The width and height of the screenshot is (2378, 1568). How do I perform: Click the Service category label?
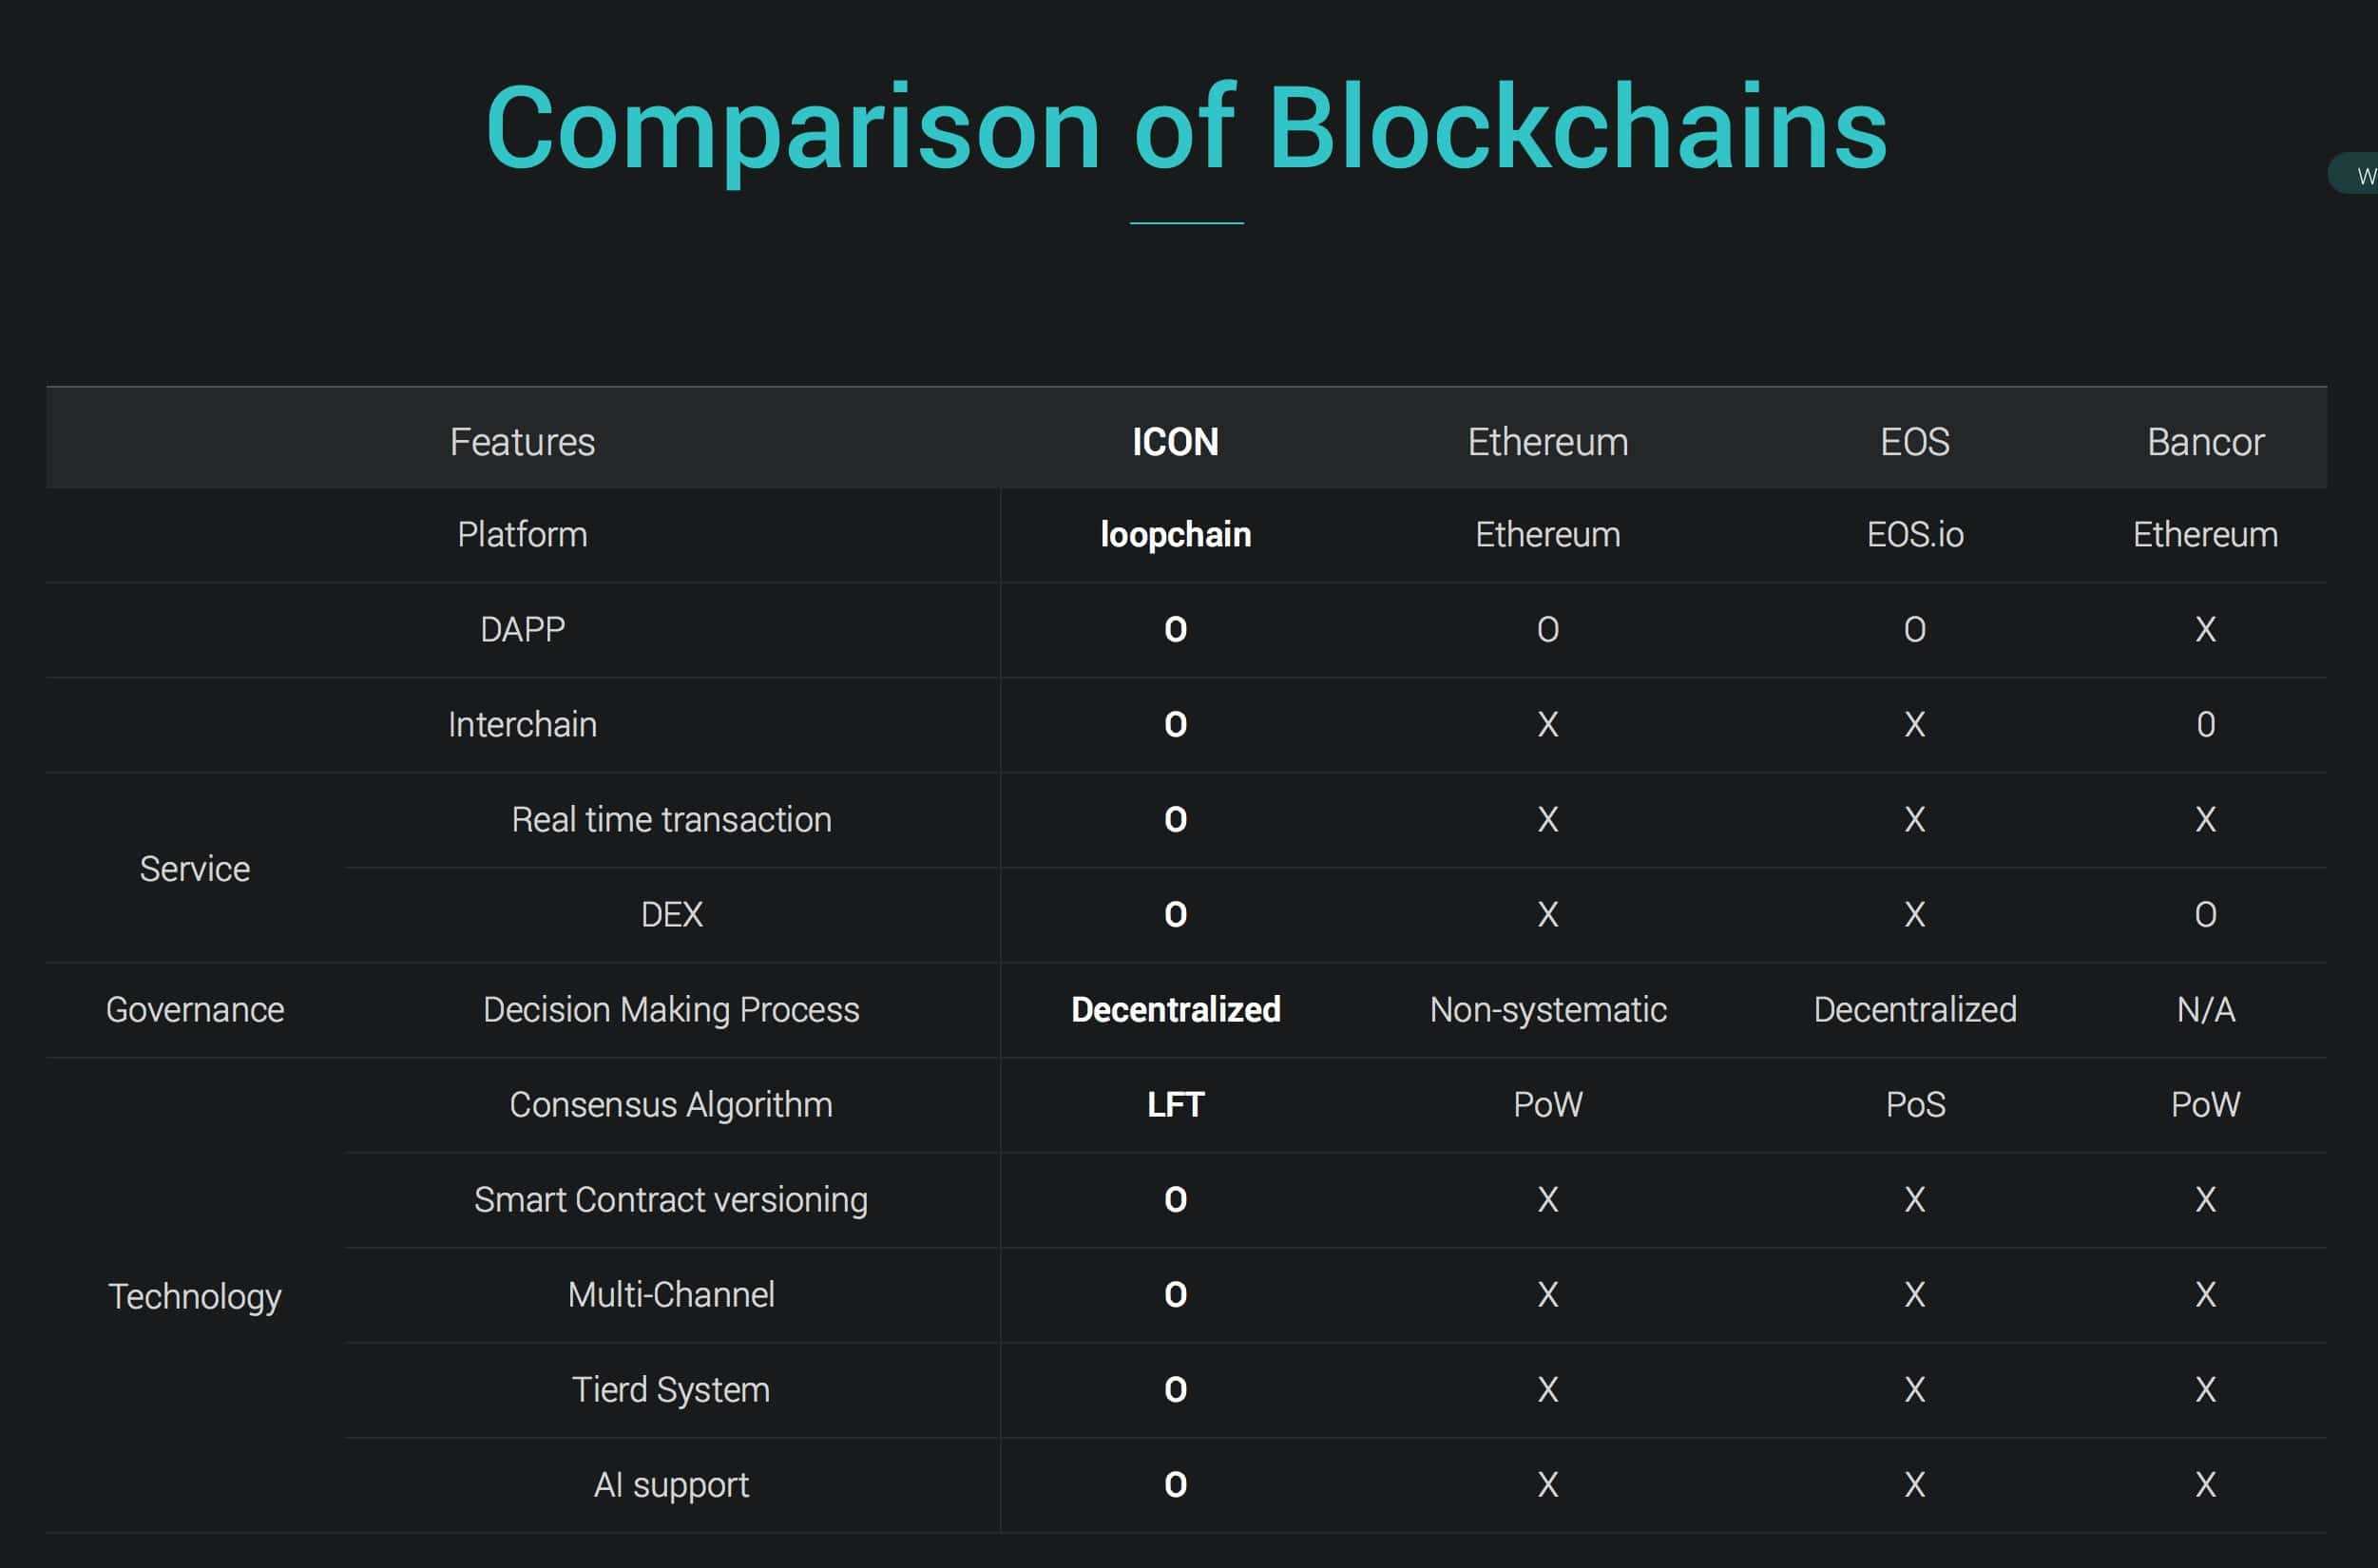point(195,869)
